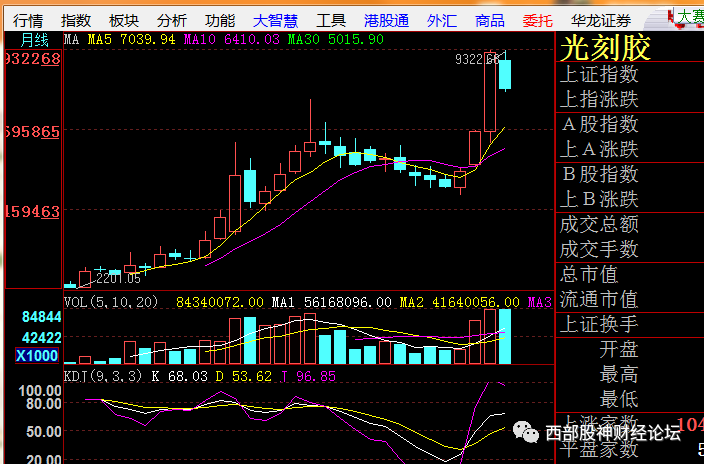The width and height of the screenshot is (704, 464).
Task: Open the 板块 menu
Action: (124, 20)
